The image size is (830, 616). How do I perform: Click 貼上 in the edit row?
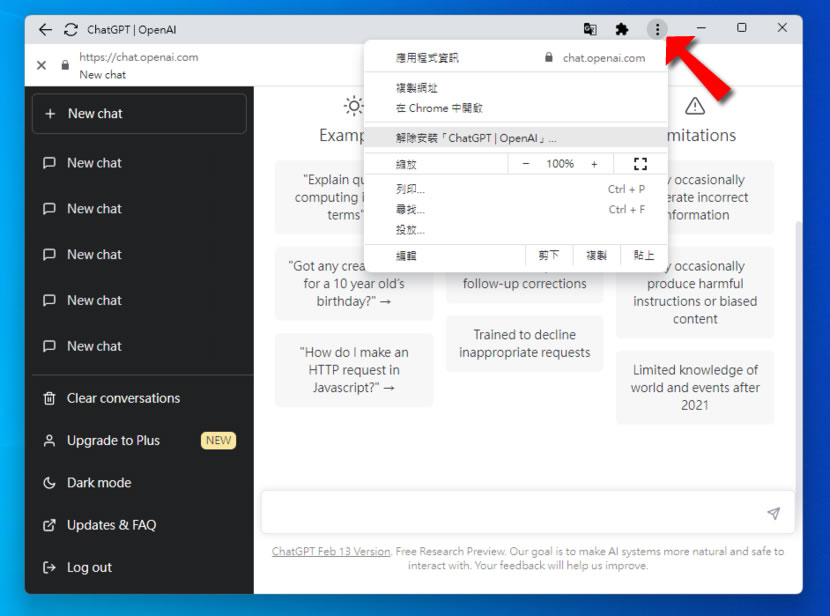click(644, 255)
